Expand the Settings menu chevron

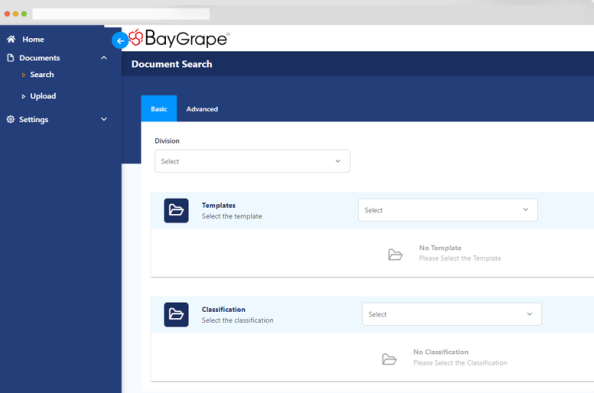click(104, 119)
